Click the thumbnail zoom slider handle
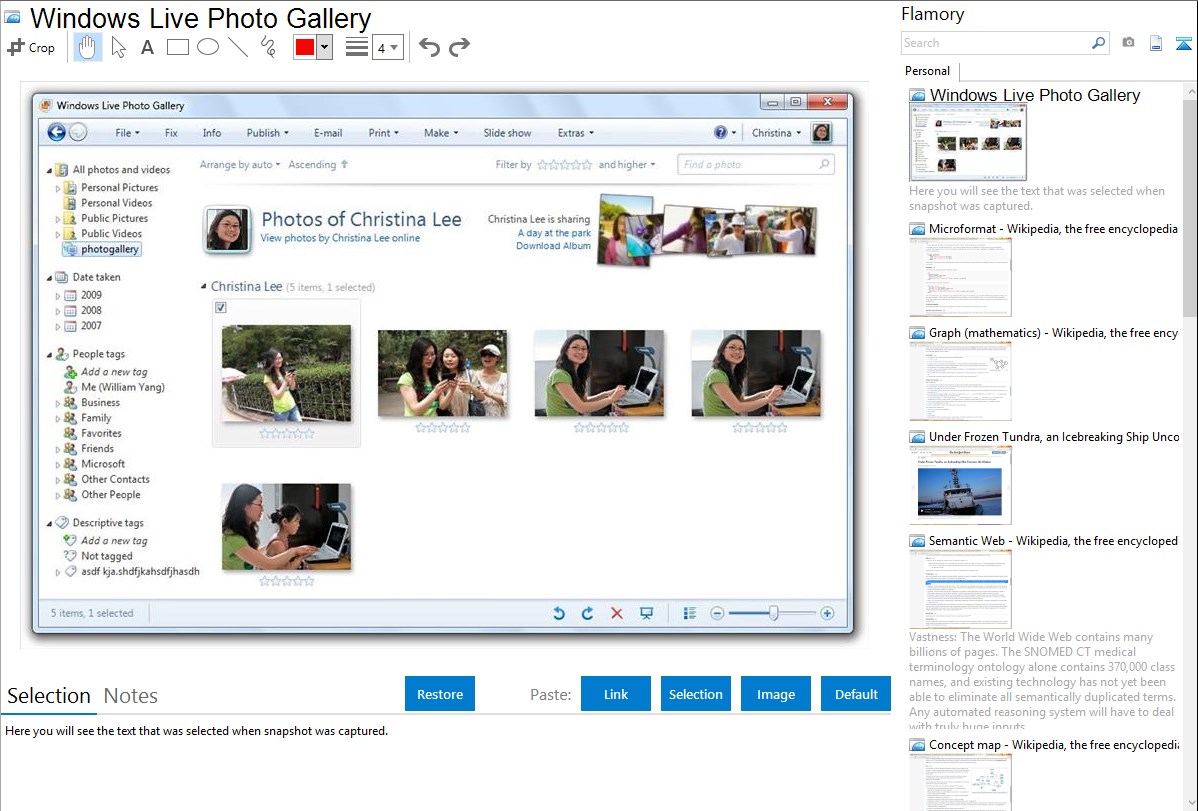The image size is (1198, 811). pos(773,613)
